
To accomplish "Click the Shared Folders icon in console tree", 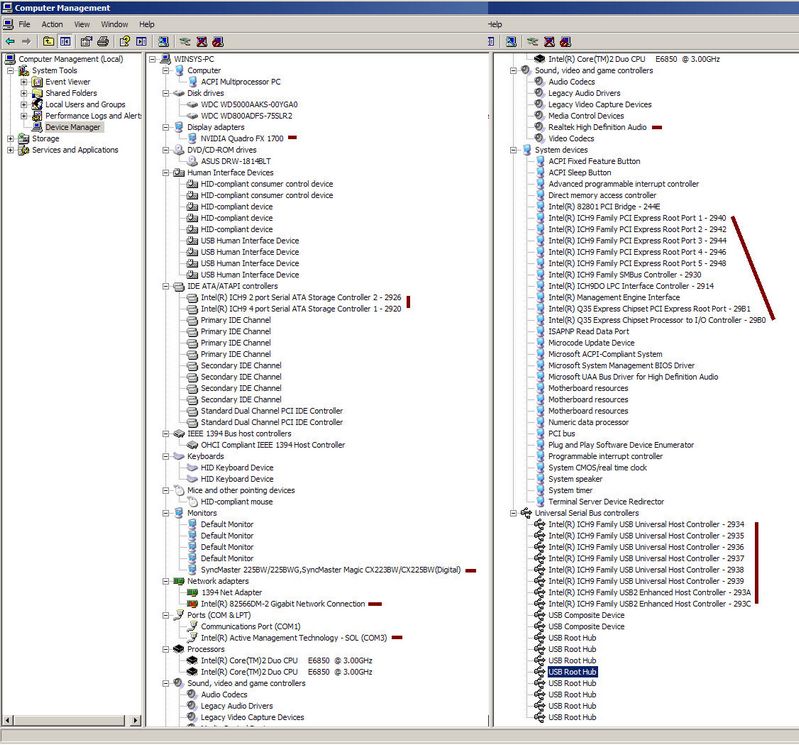I will pyautogui.click(x=37, y=93).
